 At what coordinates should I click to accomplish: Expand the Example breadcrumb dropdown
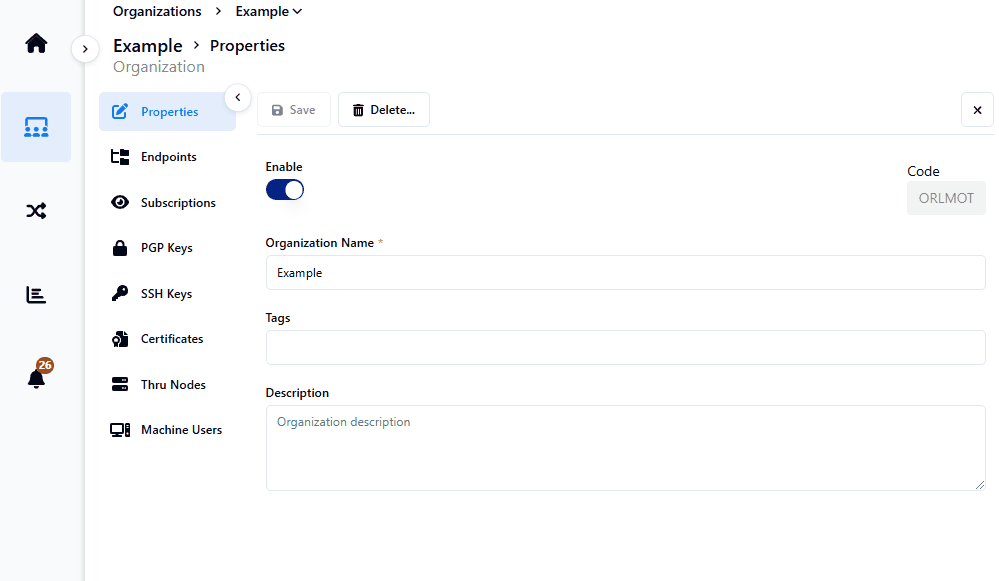click(269, 12)
